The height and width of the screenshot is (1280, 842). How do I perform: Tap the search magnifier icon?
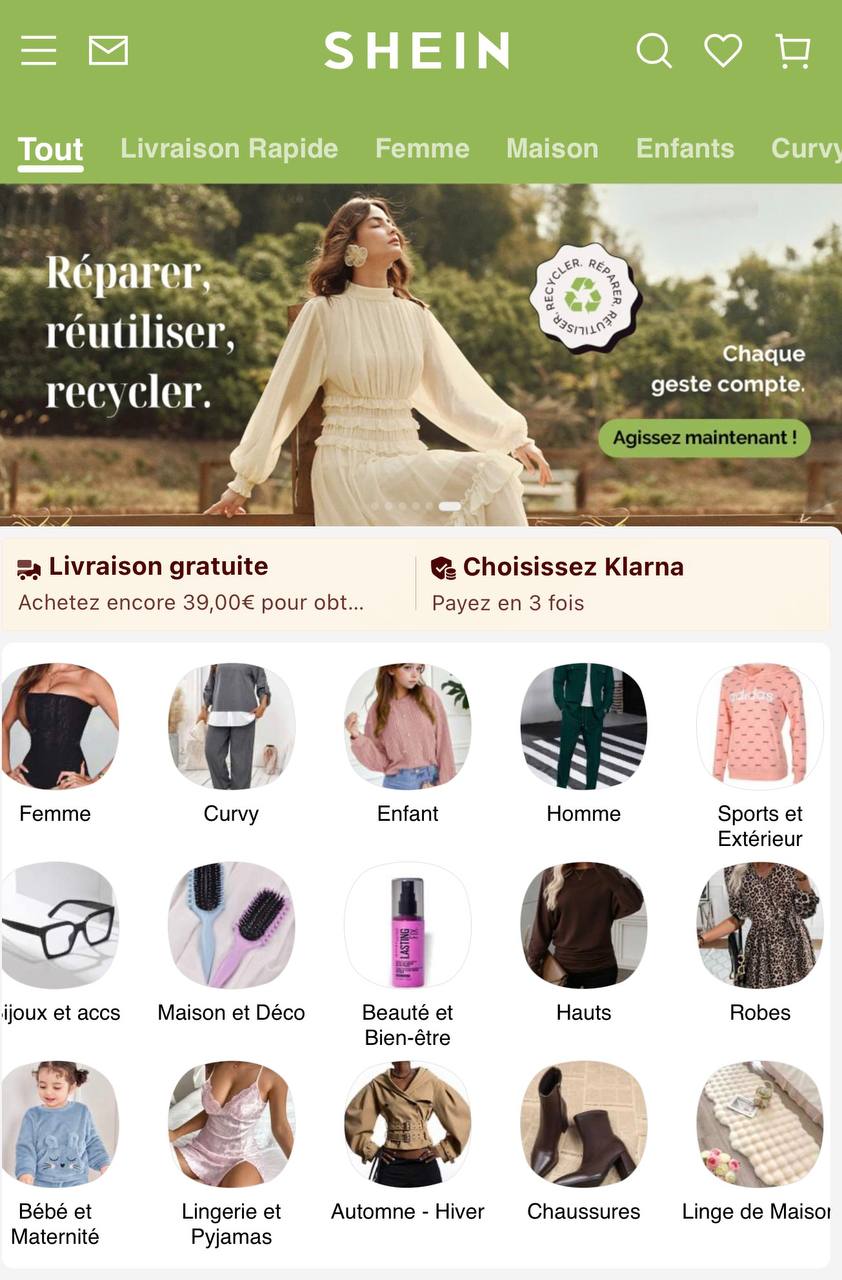coord(654,50)
